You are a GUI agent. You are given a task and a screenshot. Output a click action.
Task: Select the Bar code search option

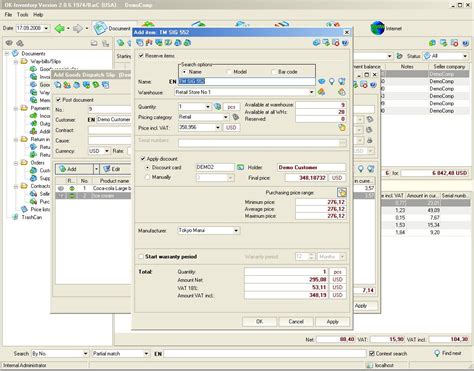pyautogui.click(x=274, y=72)
